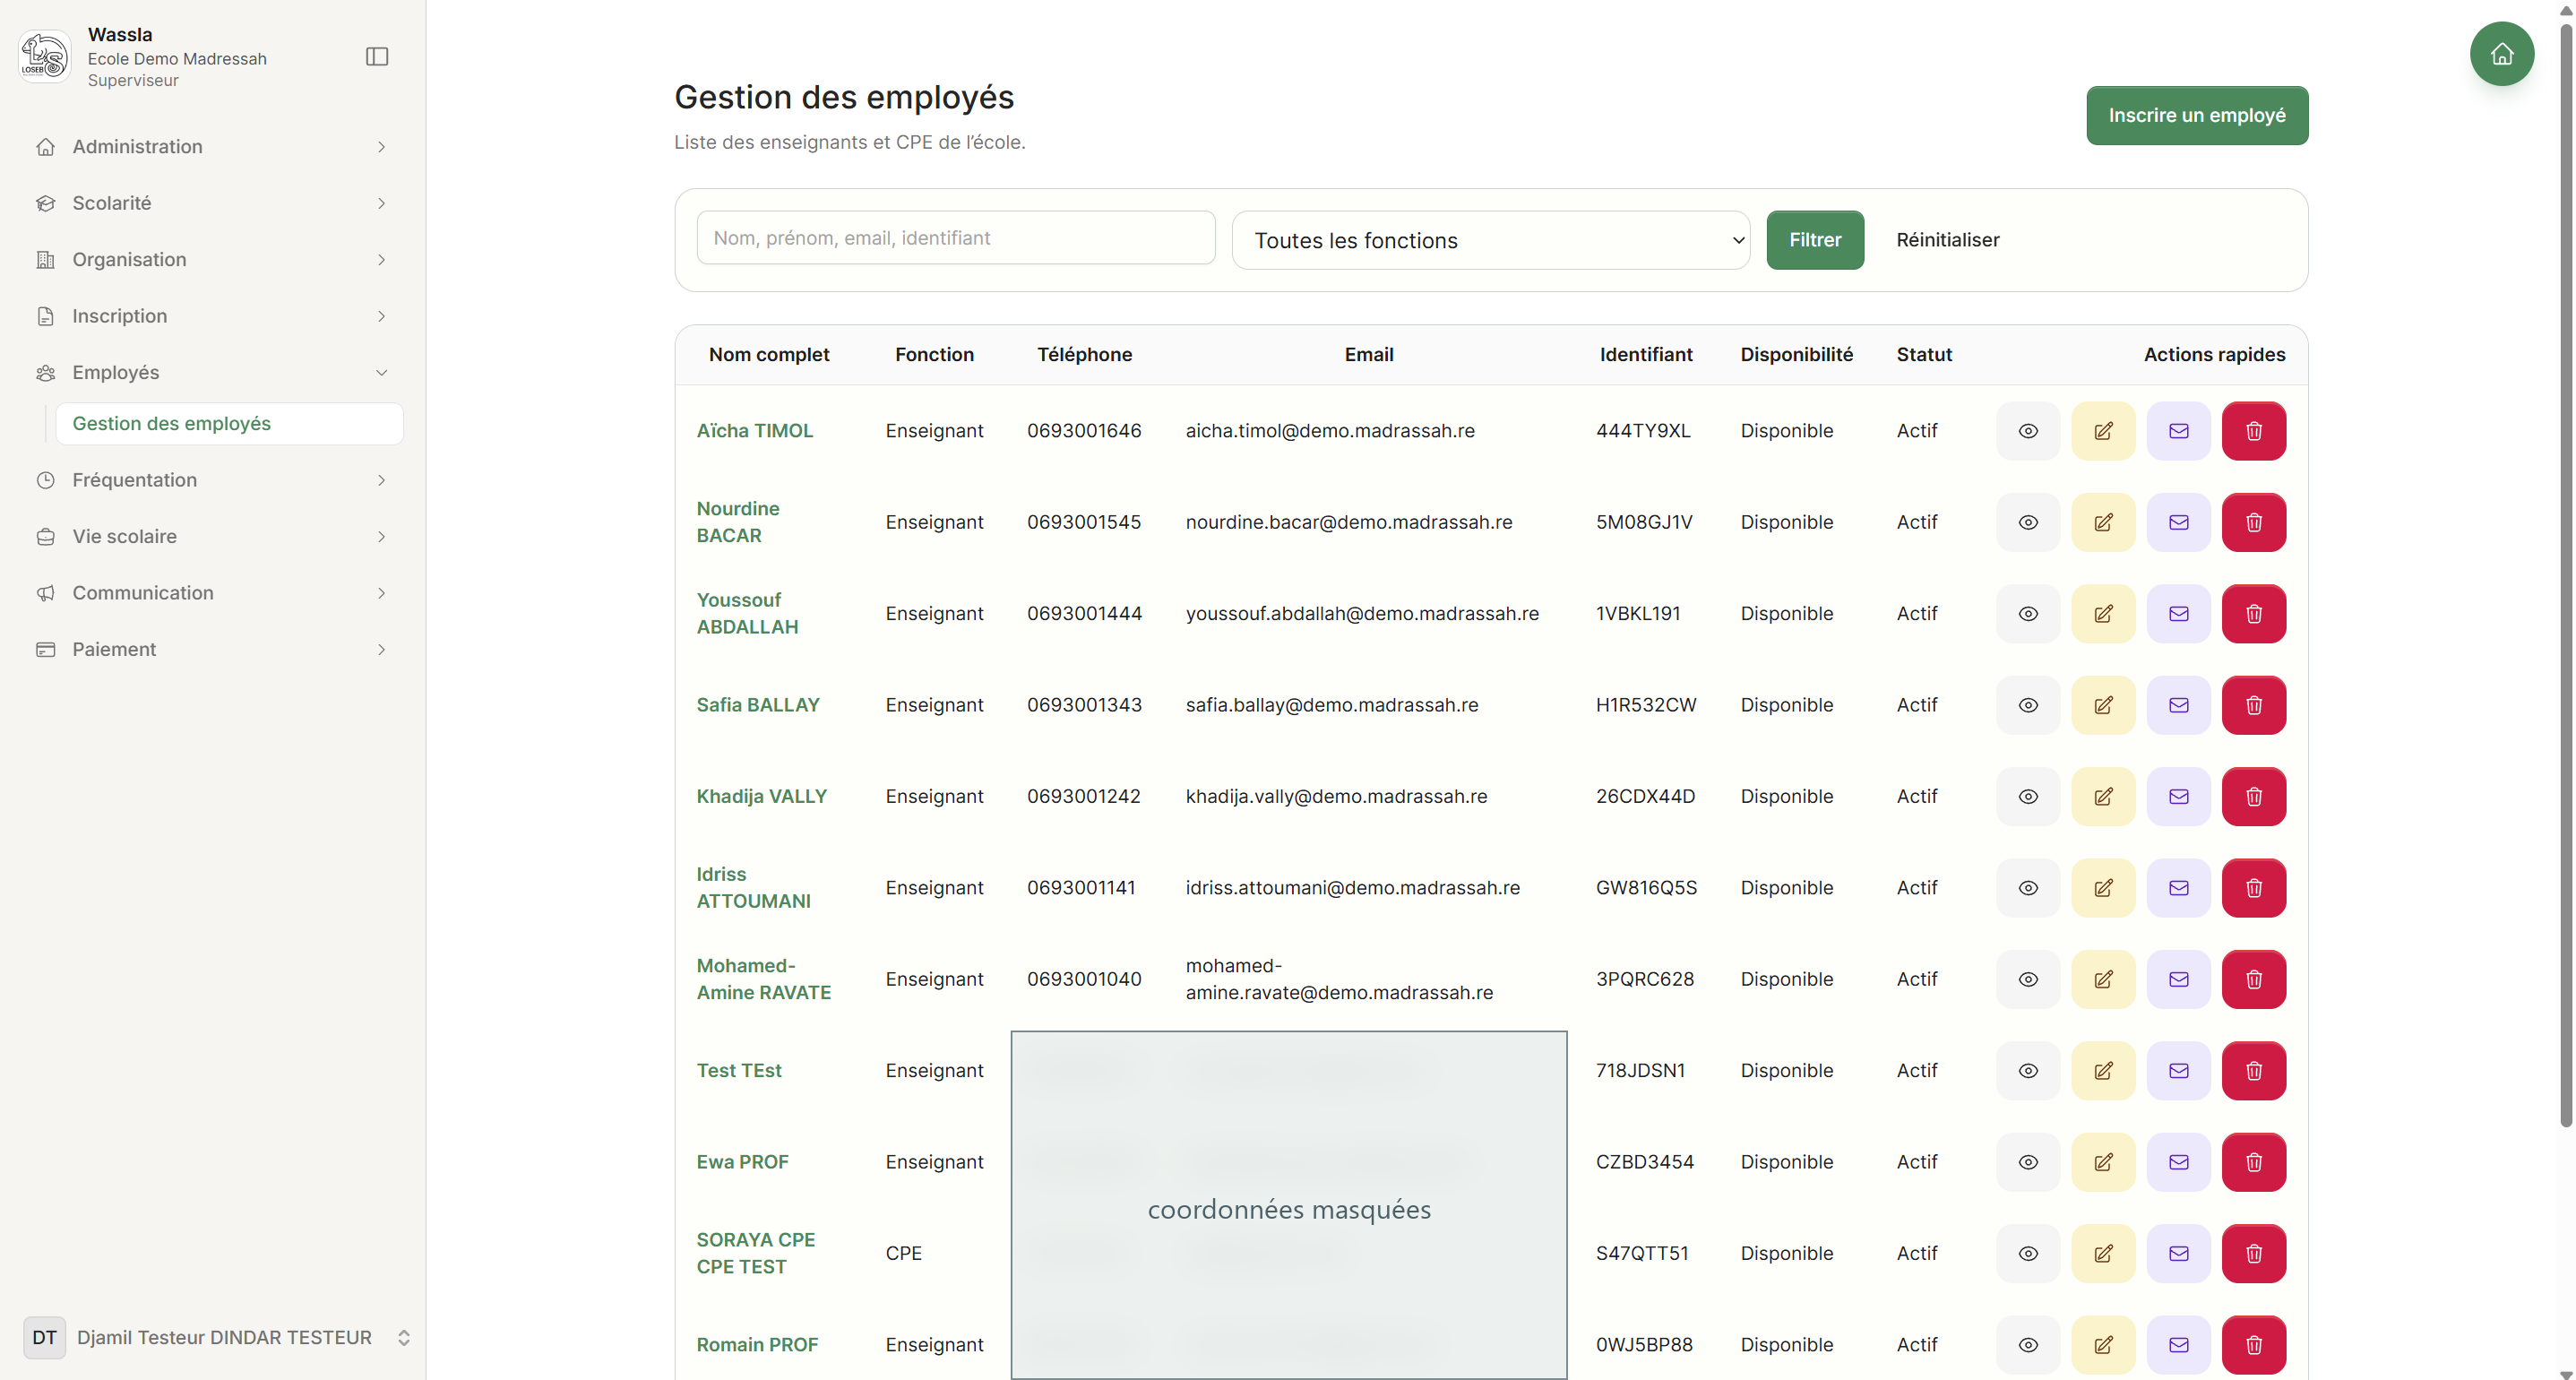
Task: Expand the Fréquentation menu section
Action: [213, 480]
